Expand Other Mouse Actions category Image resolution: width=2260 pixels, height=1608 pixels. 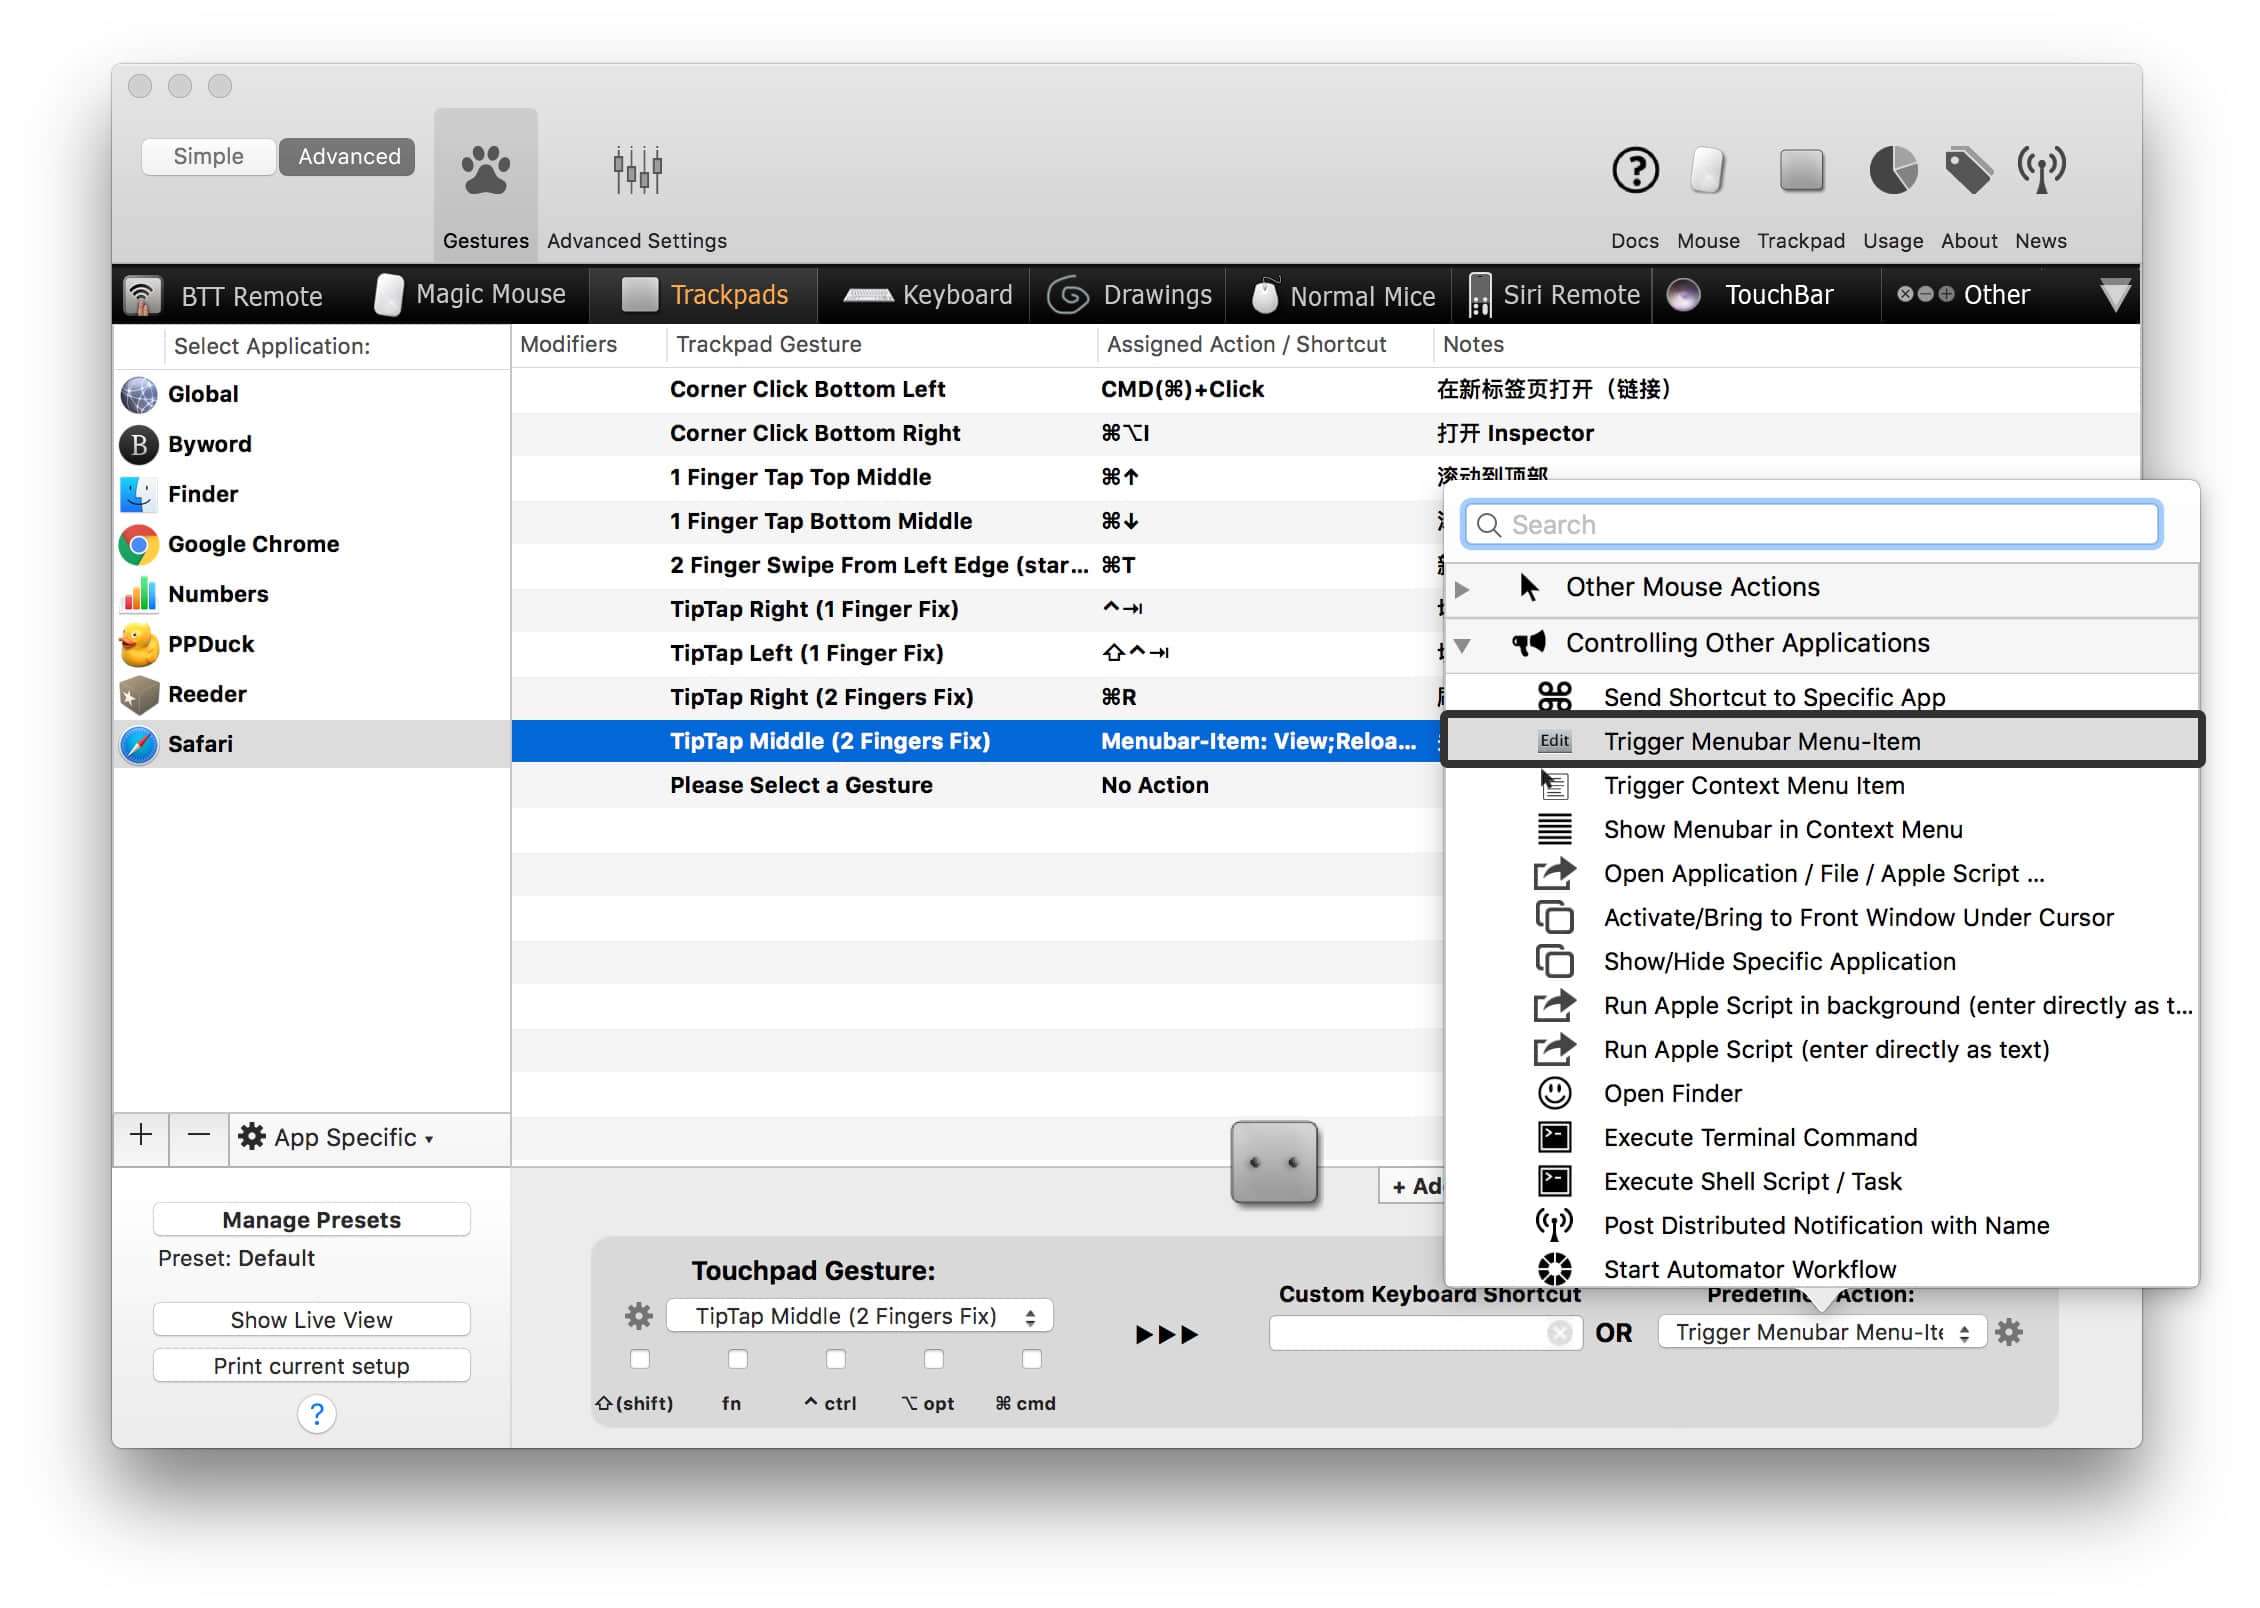click(x=1462, y=589)
